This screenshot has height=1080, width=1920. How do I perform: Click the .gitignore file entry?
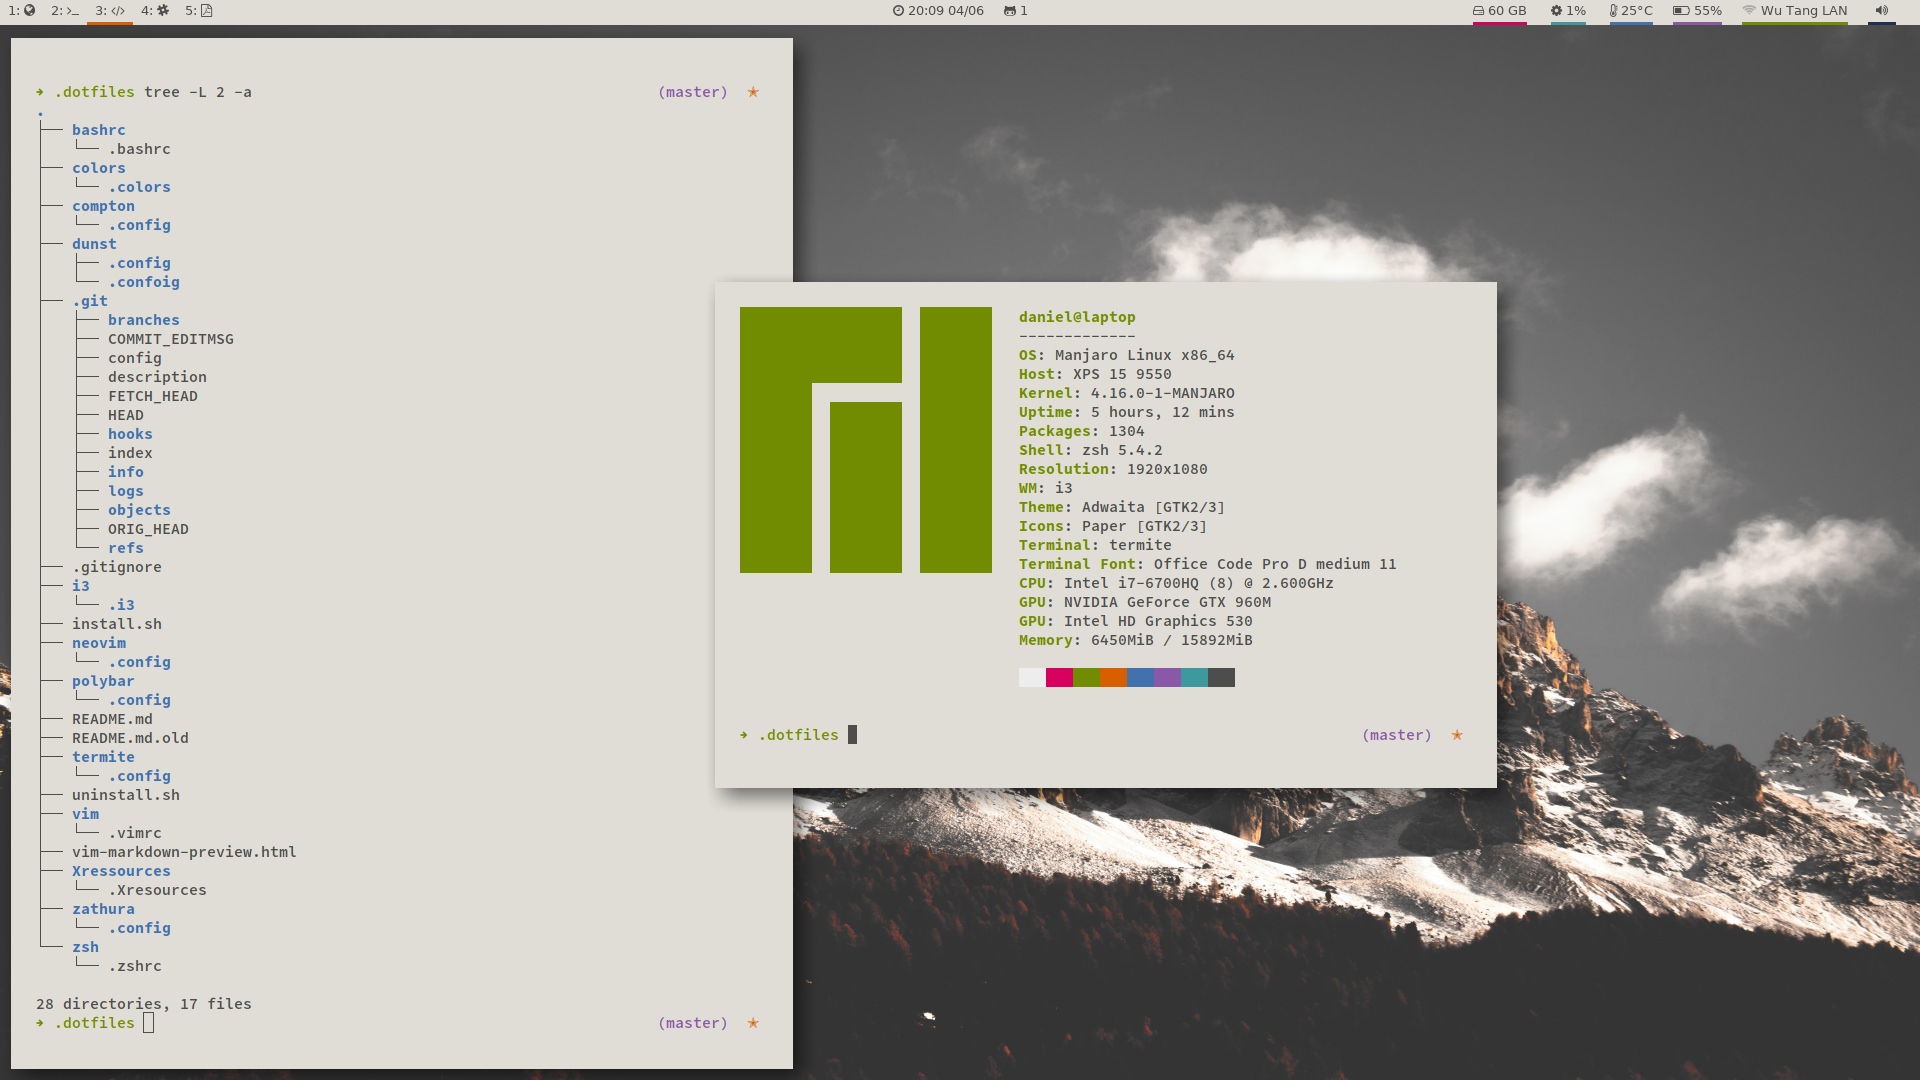tap(117, 567)
